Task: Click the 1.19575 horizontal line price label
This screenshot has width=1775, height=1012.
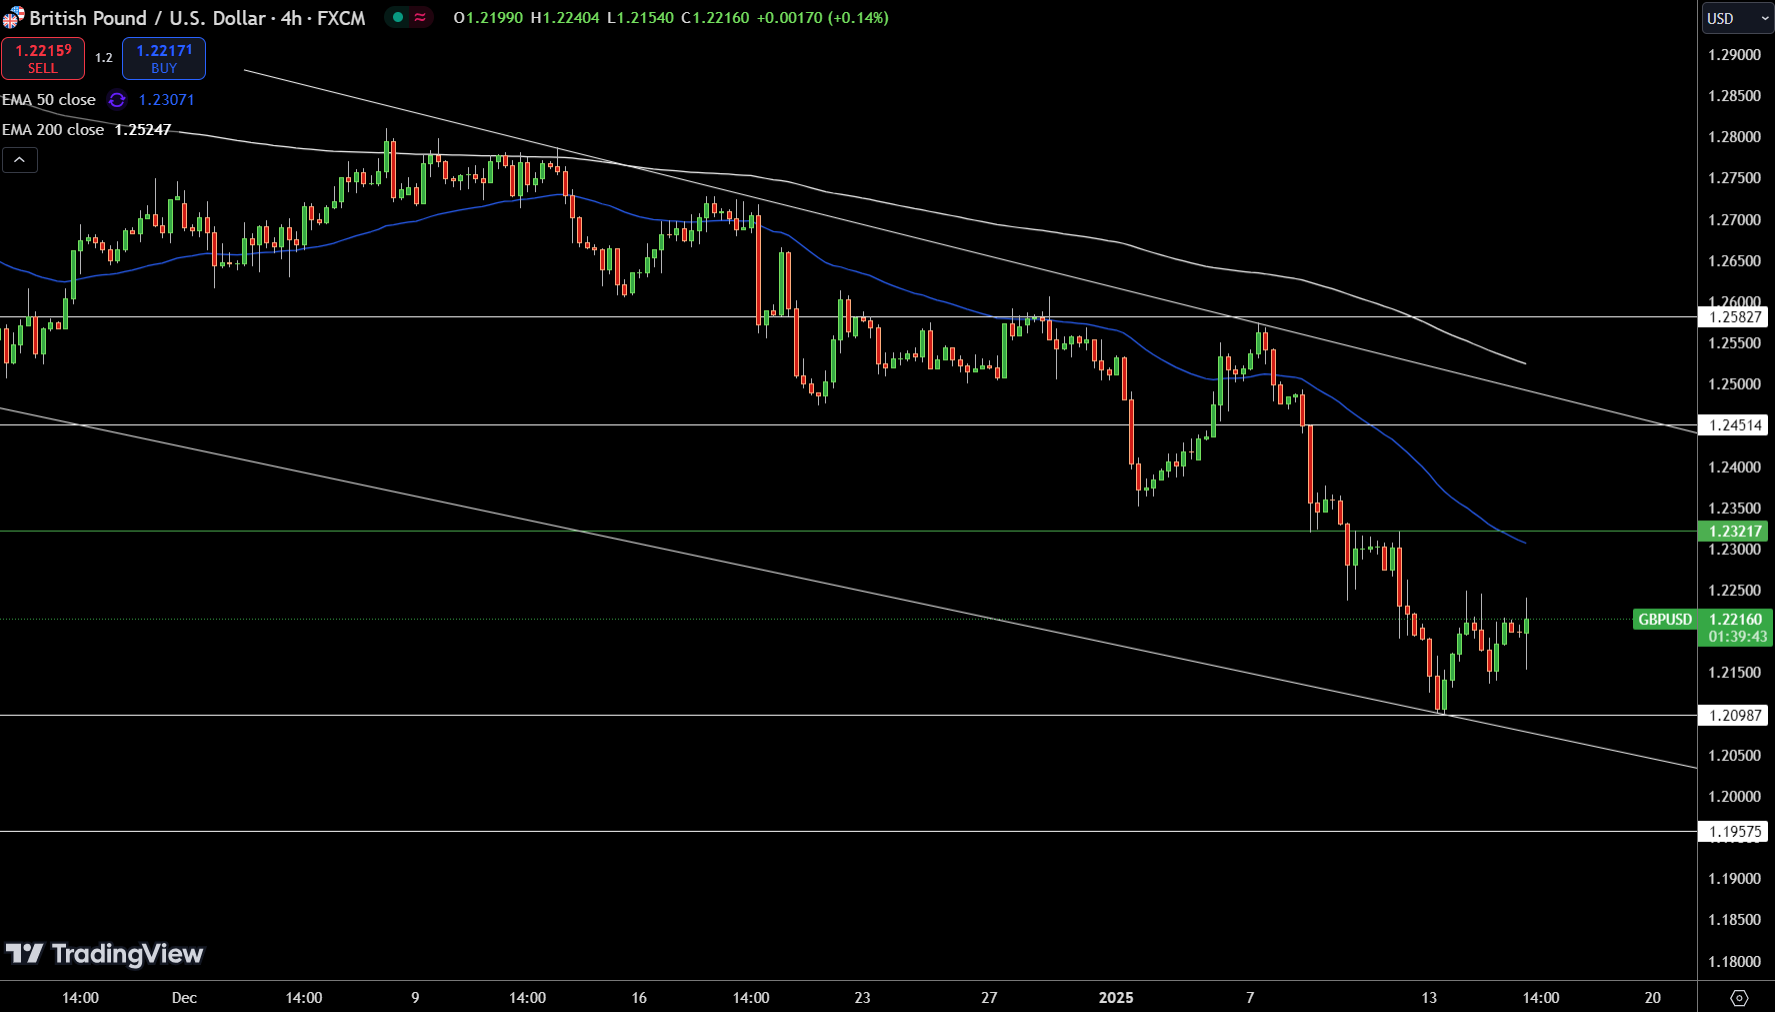Action: pyautogui.click(x=1734, y=831)
